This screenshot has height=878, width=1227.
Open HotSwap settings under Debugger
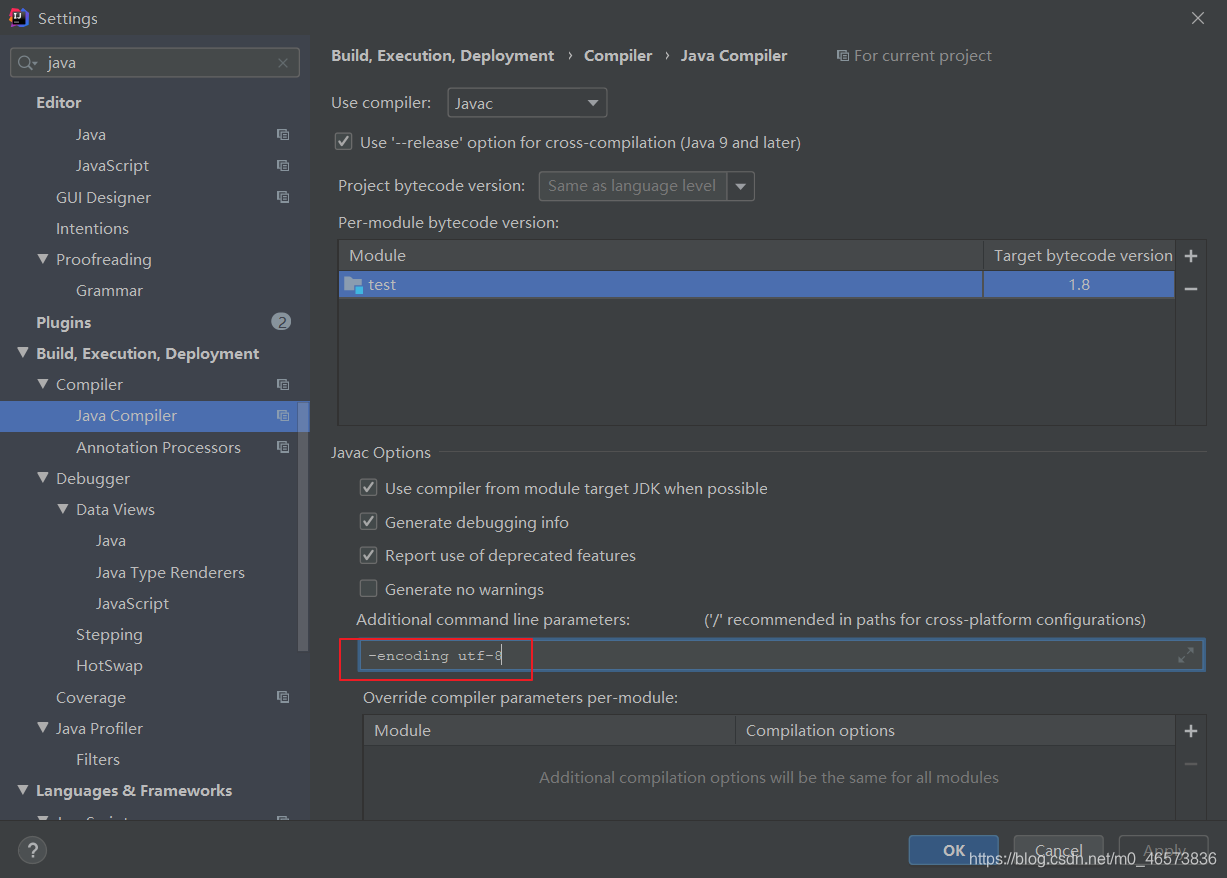109,665
